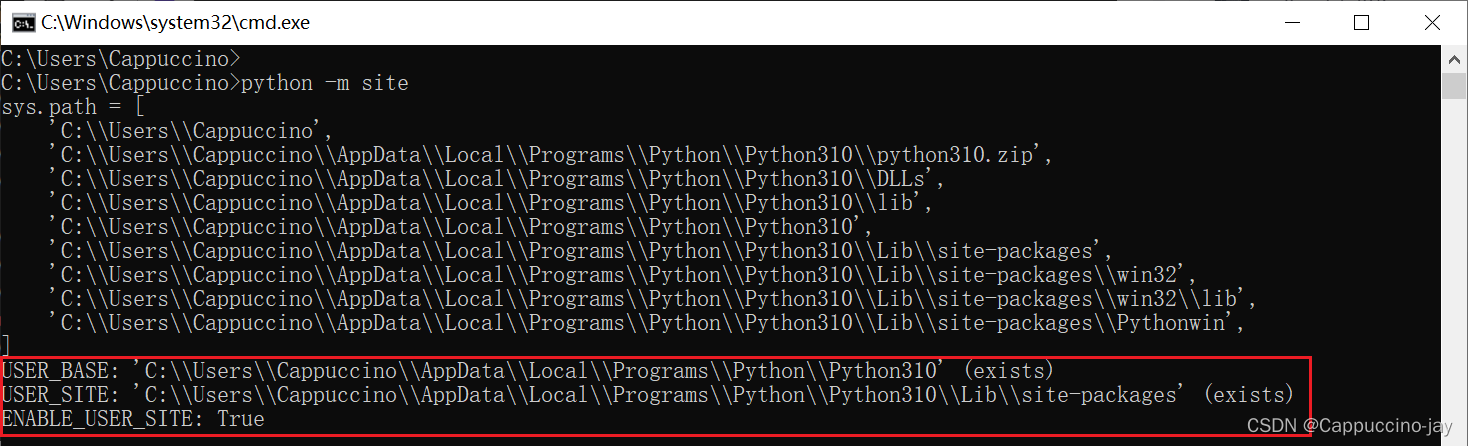Click the ENABLE_USER_SITE label
The height and width of the screenshot is (446, 1468).
pos(102,419)
